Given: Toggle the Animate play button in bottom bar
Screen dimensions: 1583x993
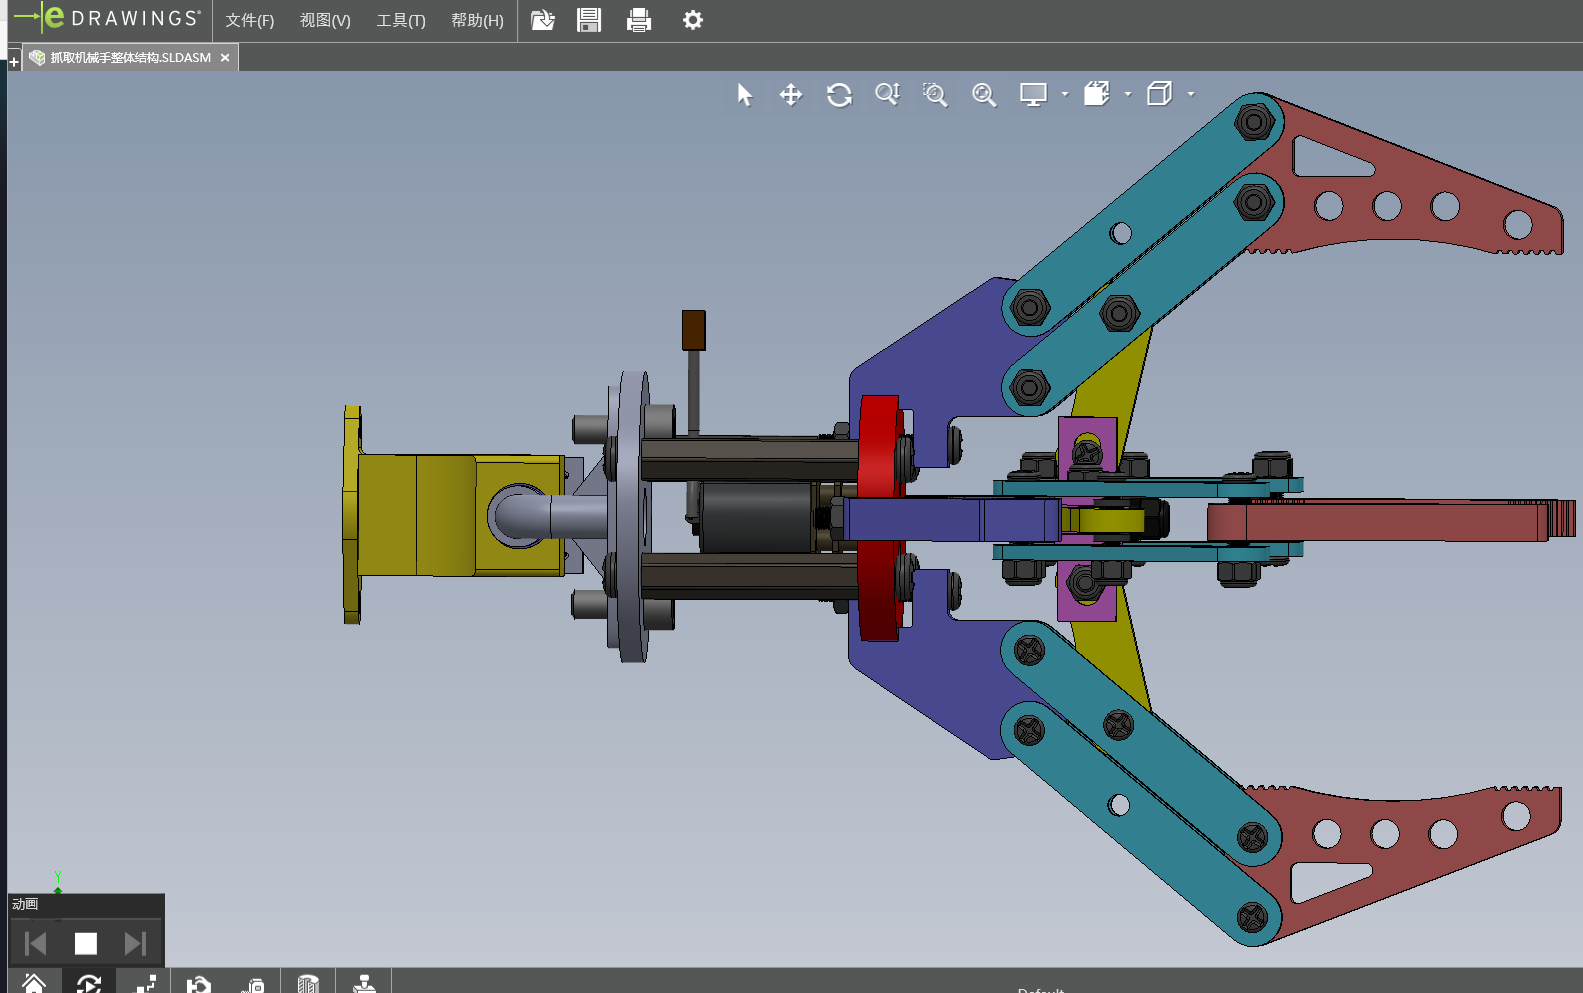Looking at the screenshot, I should 89,984.
